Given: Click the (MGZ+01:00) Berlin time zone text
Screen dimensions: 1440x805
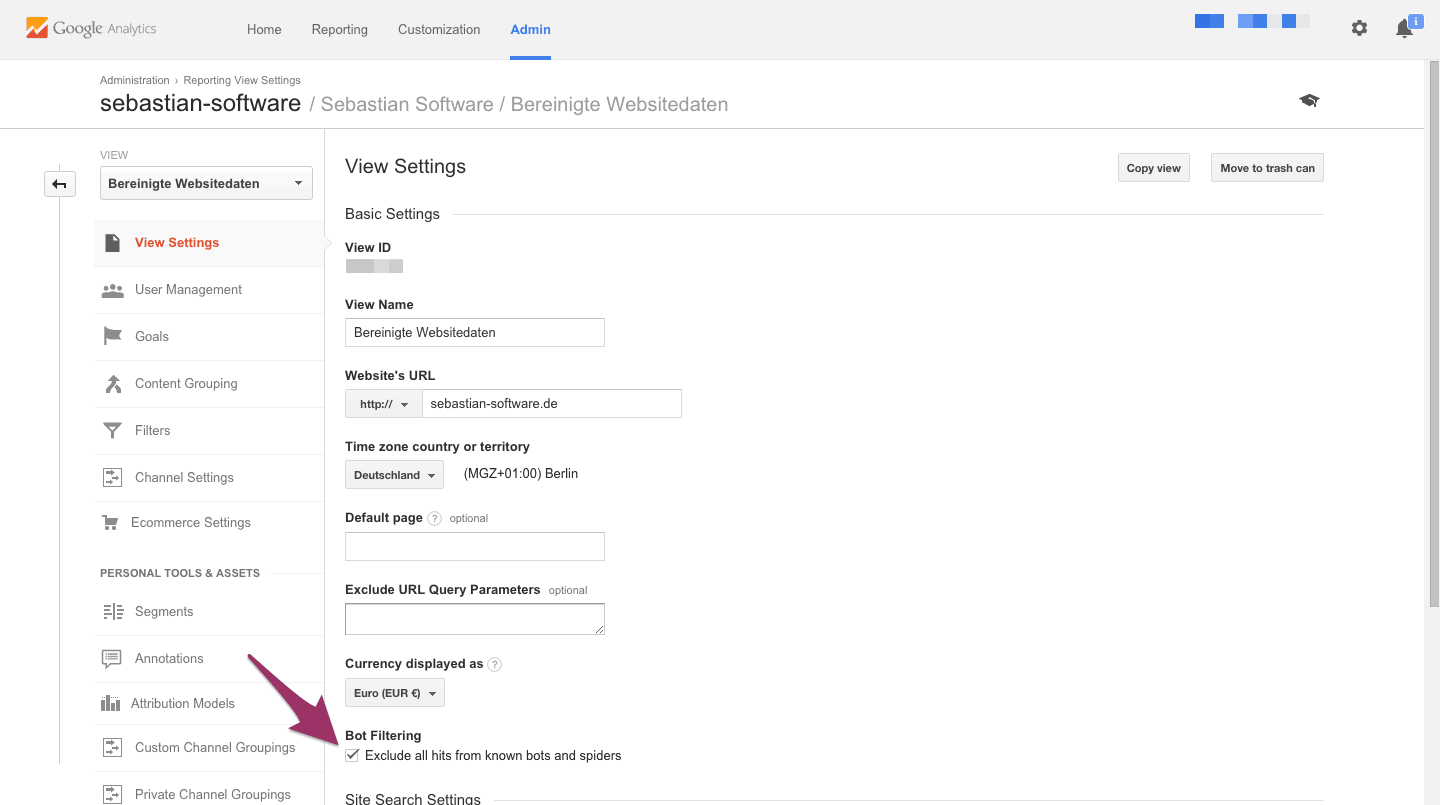Looking at the screenshot, I should click(521, 474).
